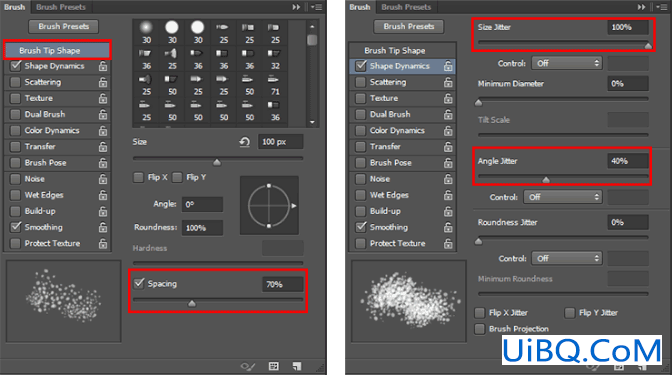672x375 pixels.
Task: Select Brush tab in right panel
Action: (x=360, y=7)
